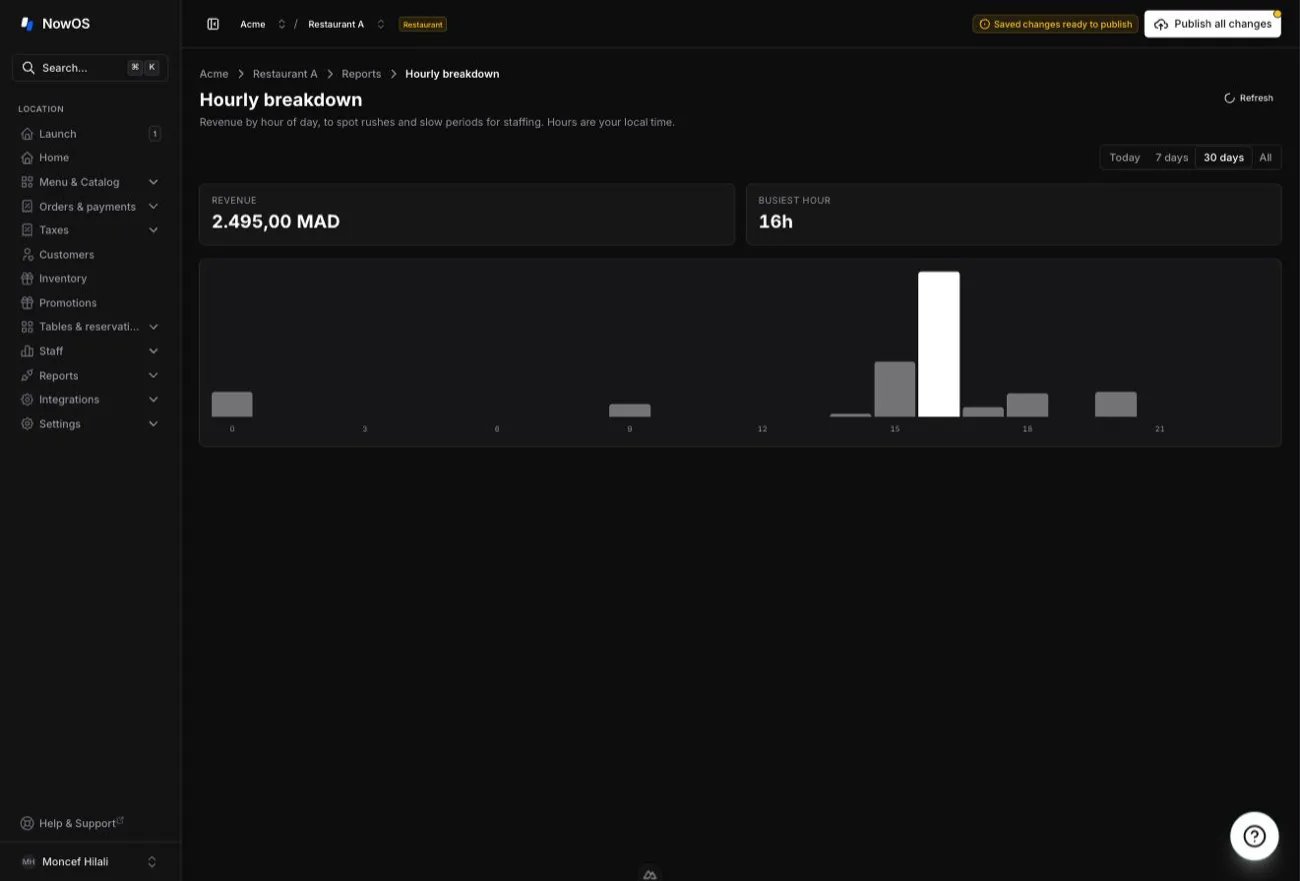Click the Search input field
The height and width of the screenshot is (881, 1300).
[90, 68]
